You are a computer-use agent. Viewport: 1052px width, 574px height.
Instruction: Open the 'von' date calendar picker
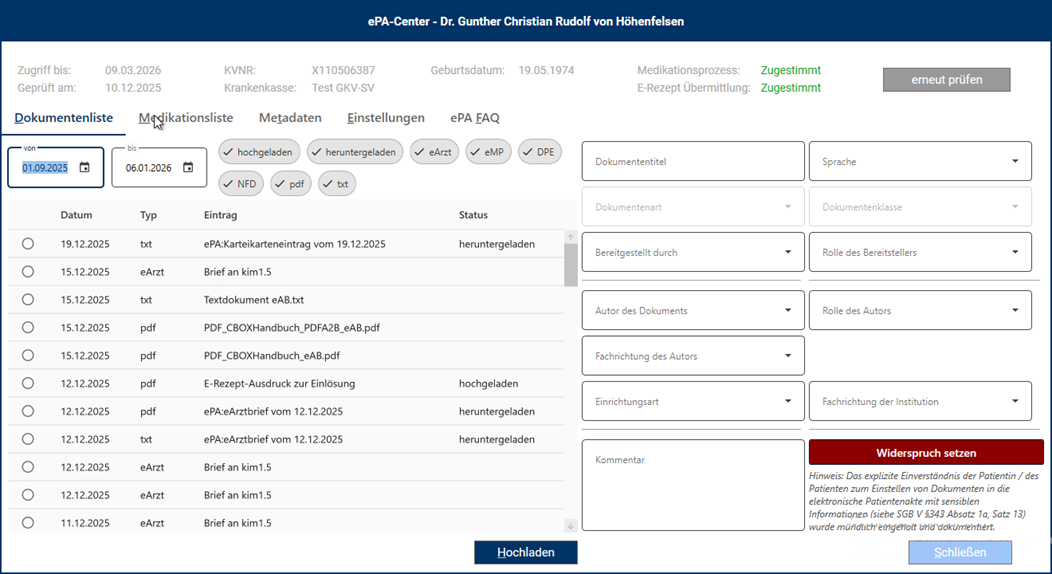pos(85,168)
